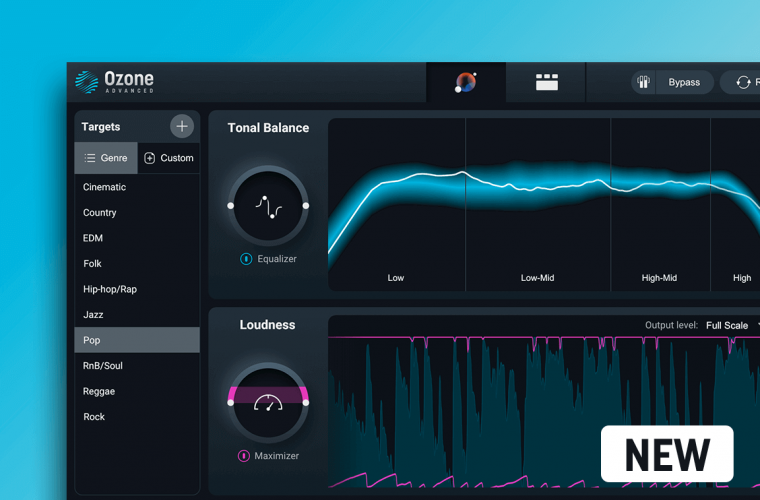
Task: Select the Genre targets tab
Action: point(106,158)
